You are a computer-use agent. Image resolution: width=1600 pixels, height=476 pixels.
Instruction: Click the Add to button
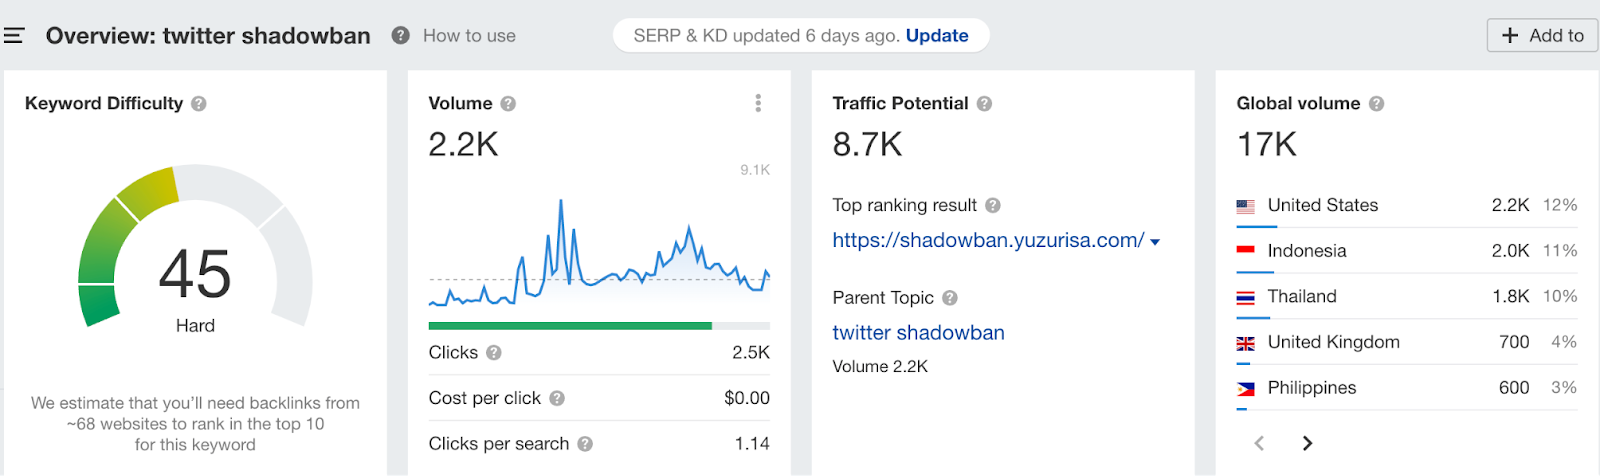click(x=1542, y=35)
